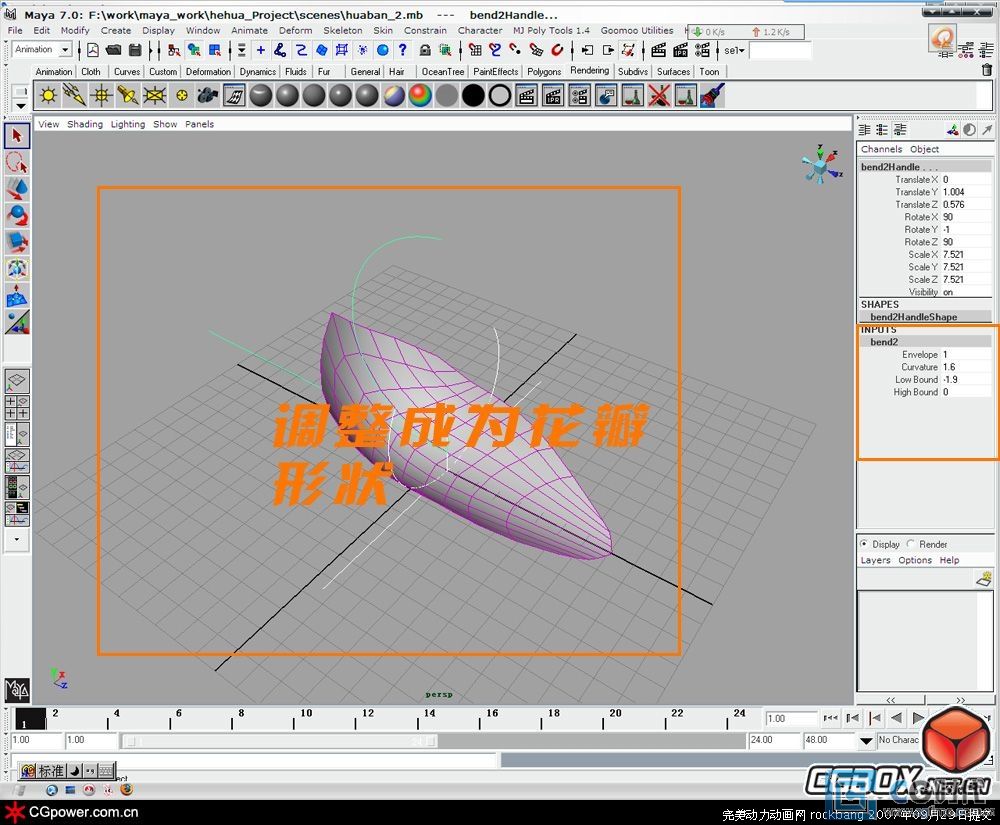The image size is (1000, 825).
Task: Pick the Rotate tool with the blue sphere
Action: coord(17,216)
